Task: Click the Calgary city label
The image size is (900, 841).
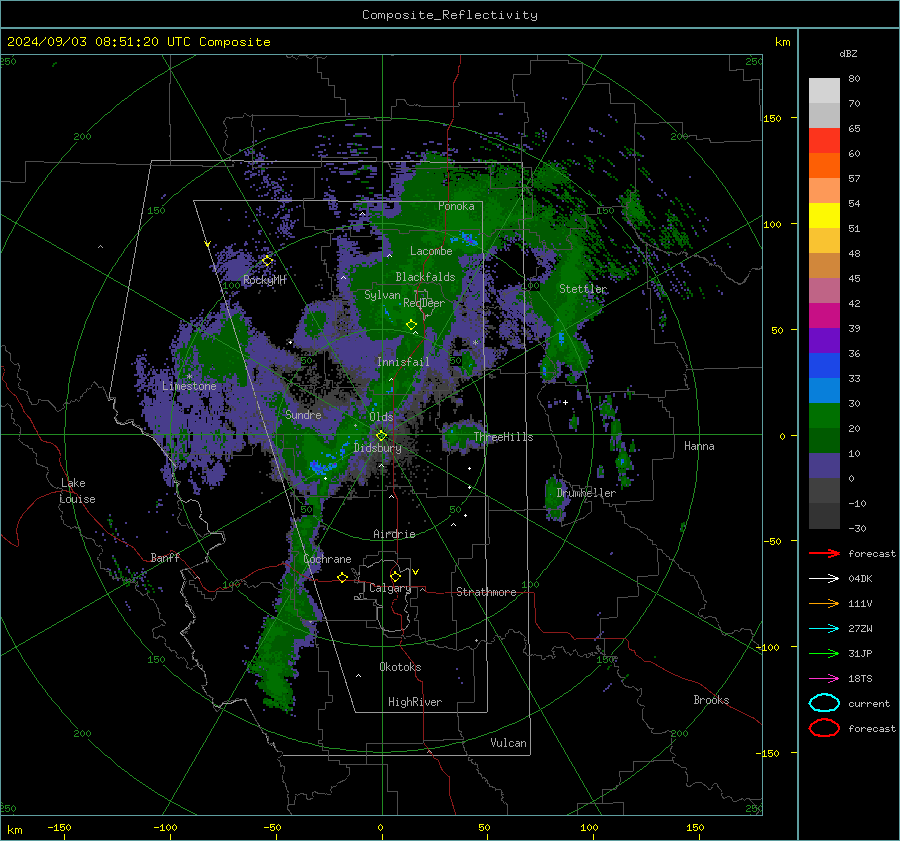Action: [x=390, y=588]
